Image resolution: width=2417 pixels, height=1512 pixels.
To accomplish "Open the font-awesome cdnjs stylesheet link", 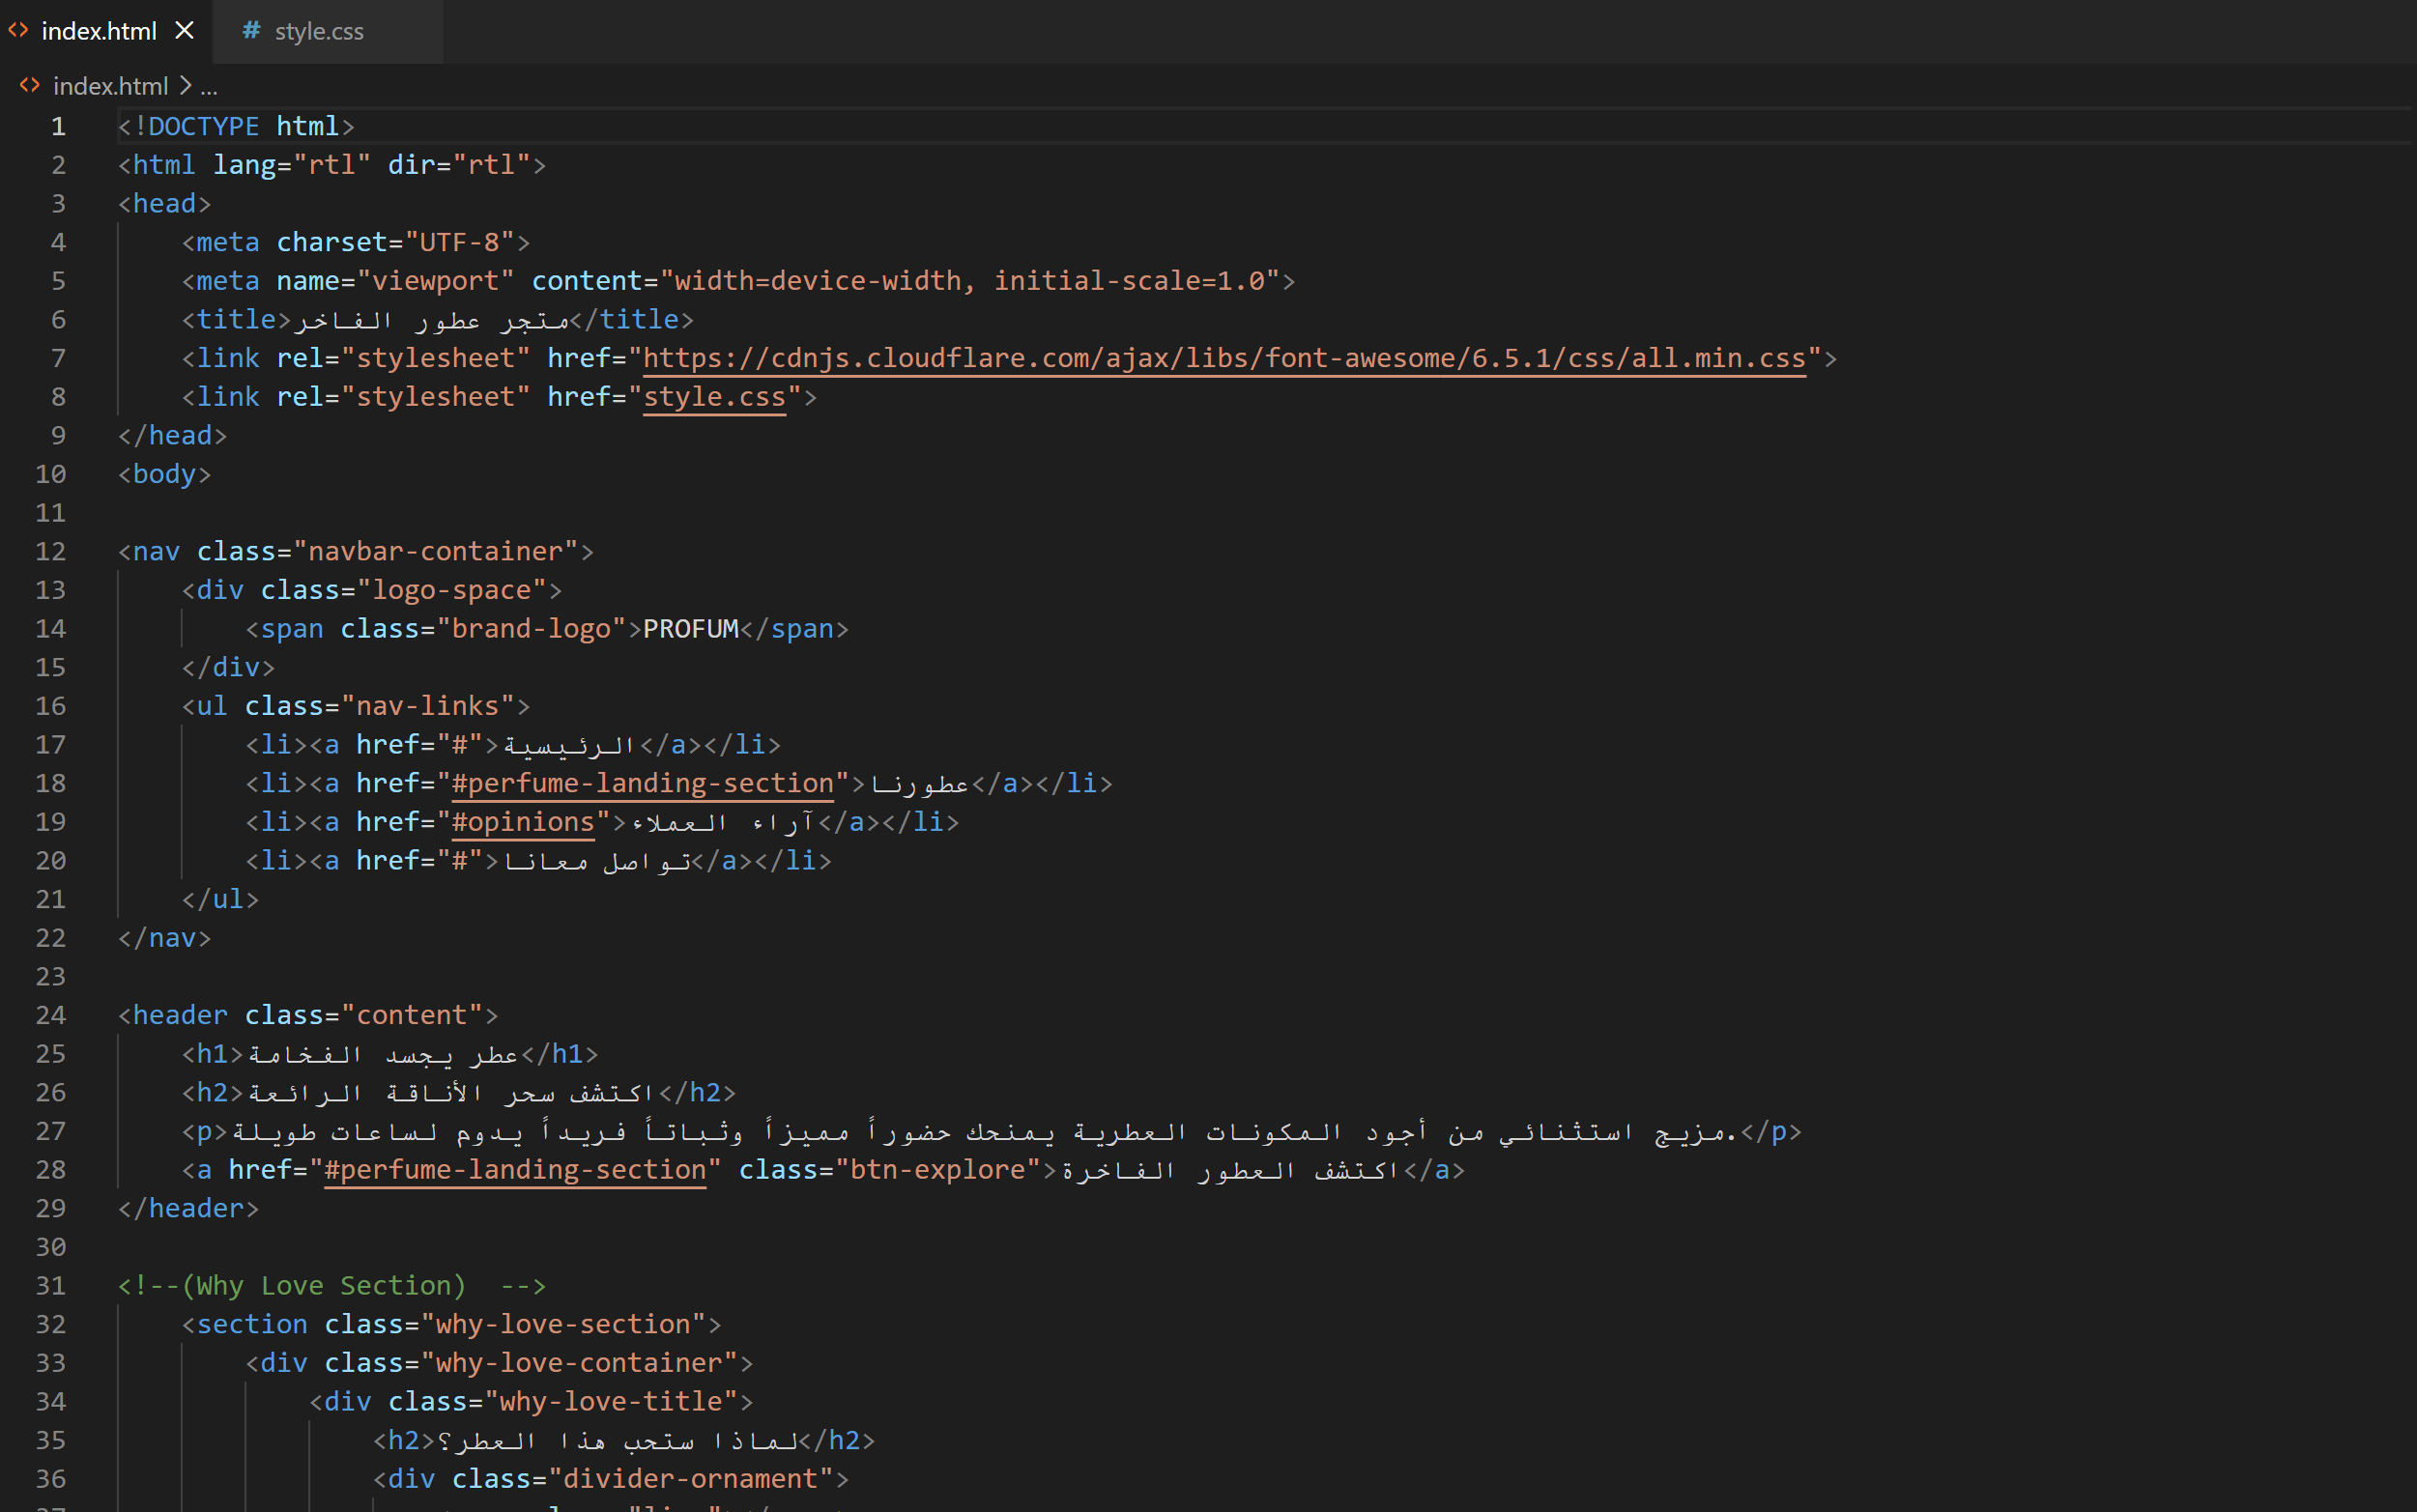I will pos(1224,358).
